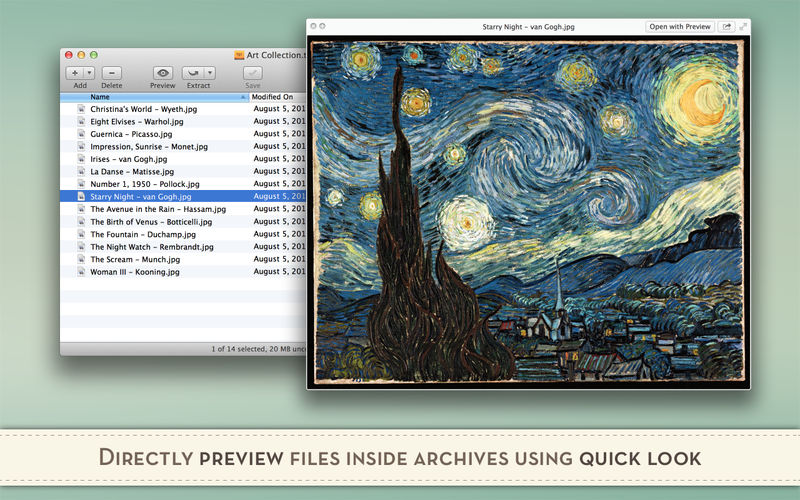Click the Add plus button
Screen dimensions: 800x500
pos(75,73)
